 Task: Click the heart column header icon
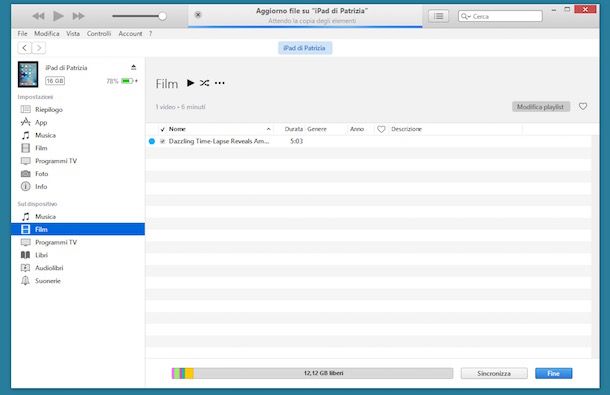pyautogui.click(x=381, y=129)
